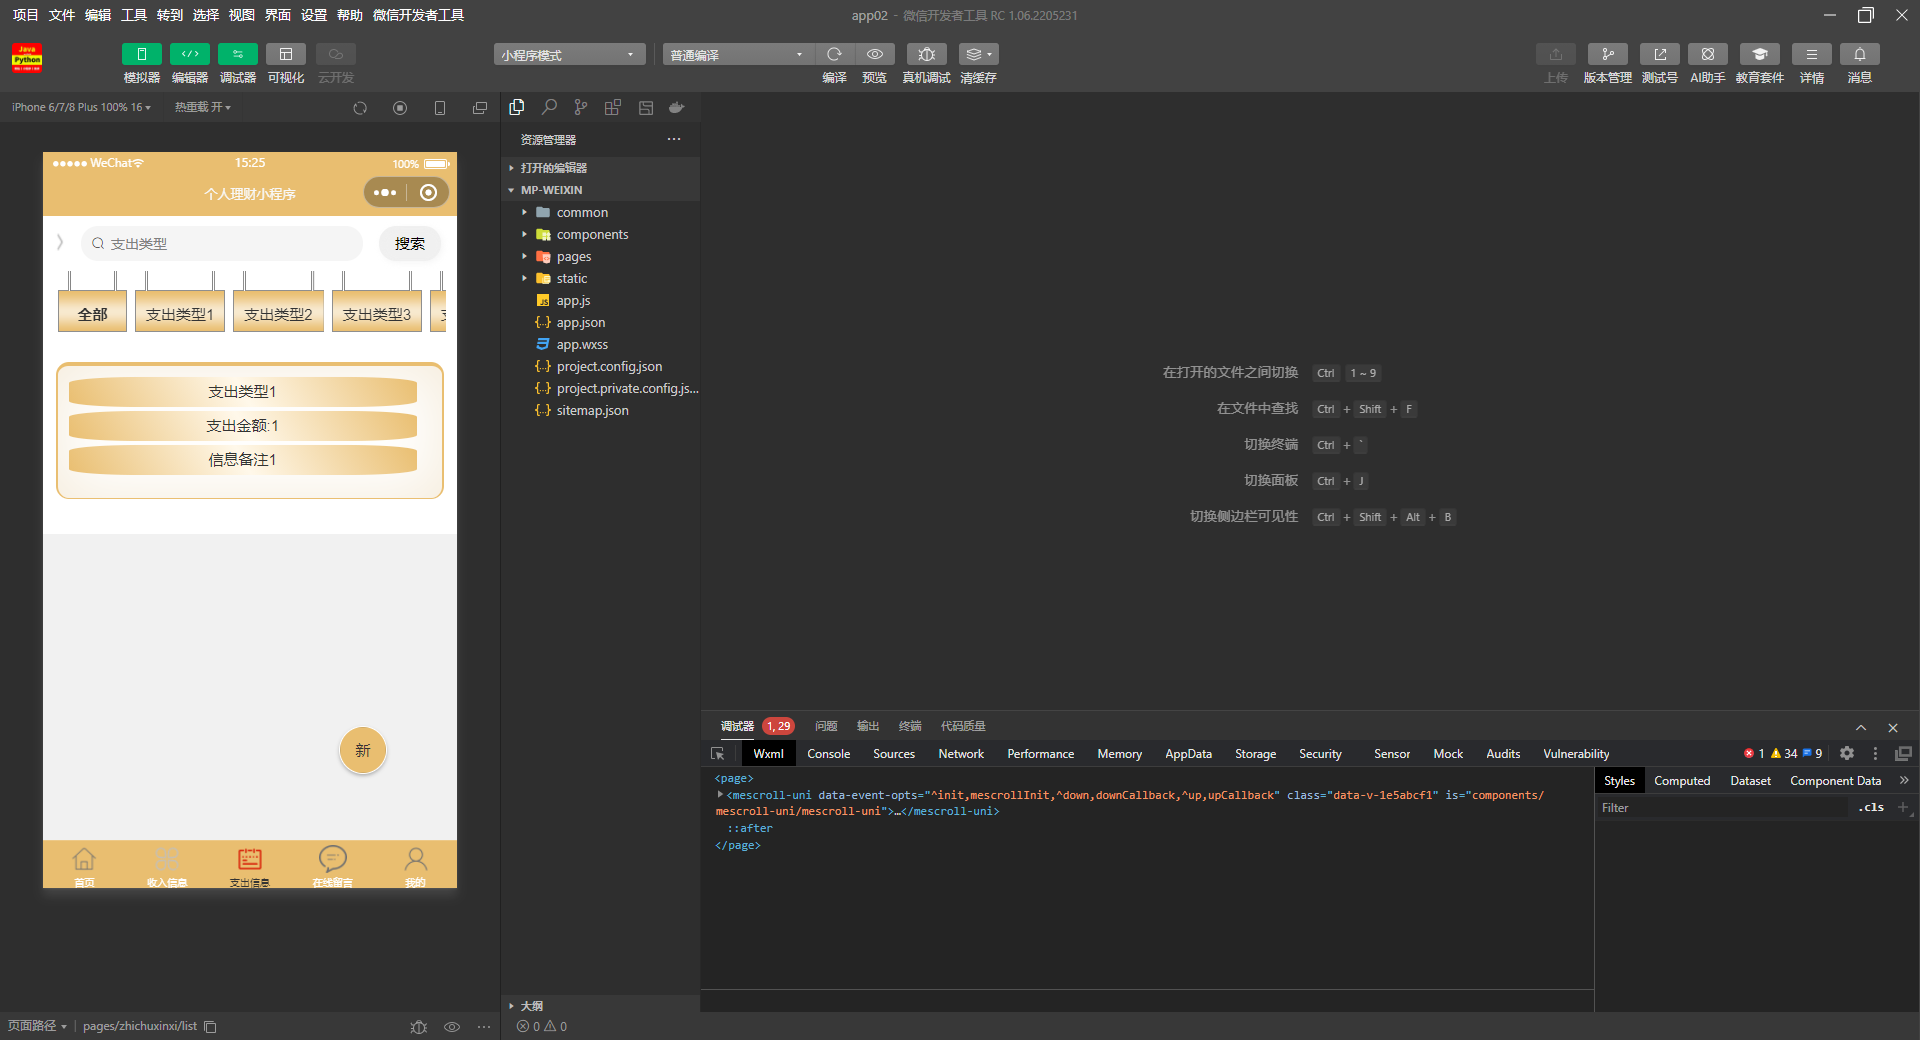Click the preview eye icon
Viewport: 1920px width, 1040px height.
pyautogui.click(x=875, y=54)
